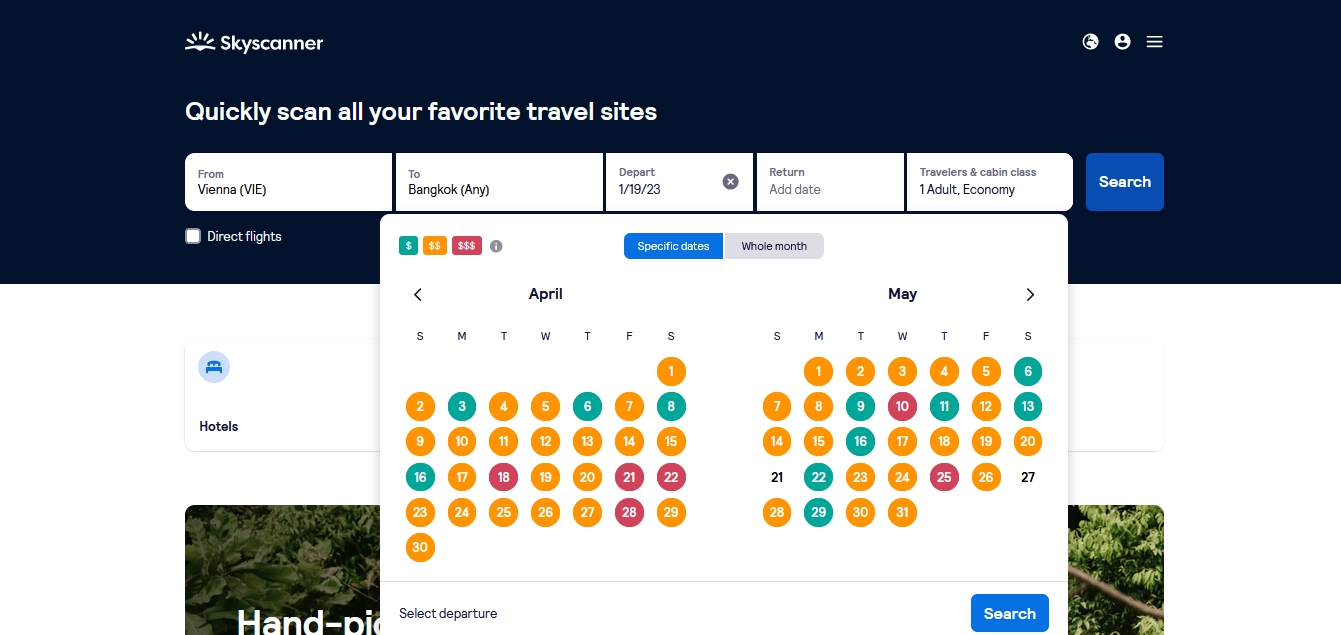
Task: Click the Hotels bed icon
Action: coord(214,367)
